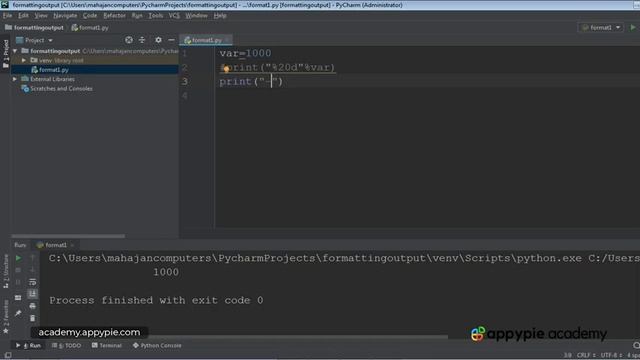Viewport: 640px width, 360px height.
Task: Toggle soft-wrap in the Run console
Action: 33,282
